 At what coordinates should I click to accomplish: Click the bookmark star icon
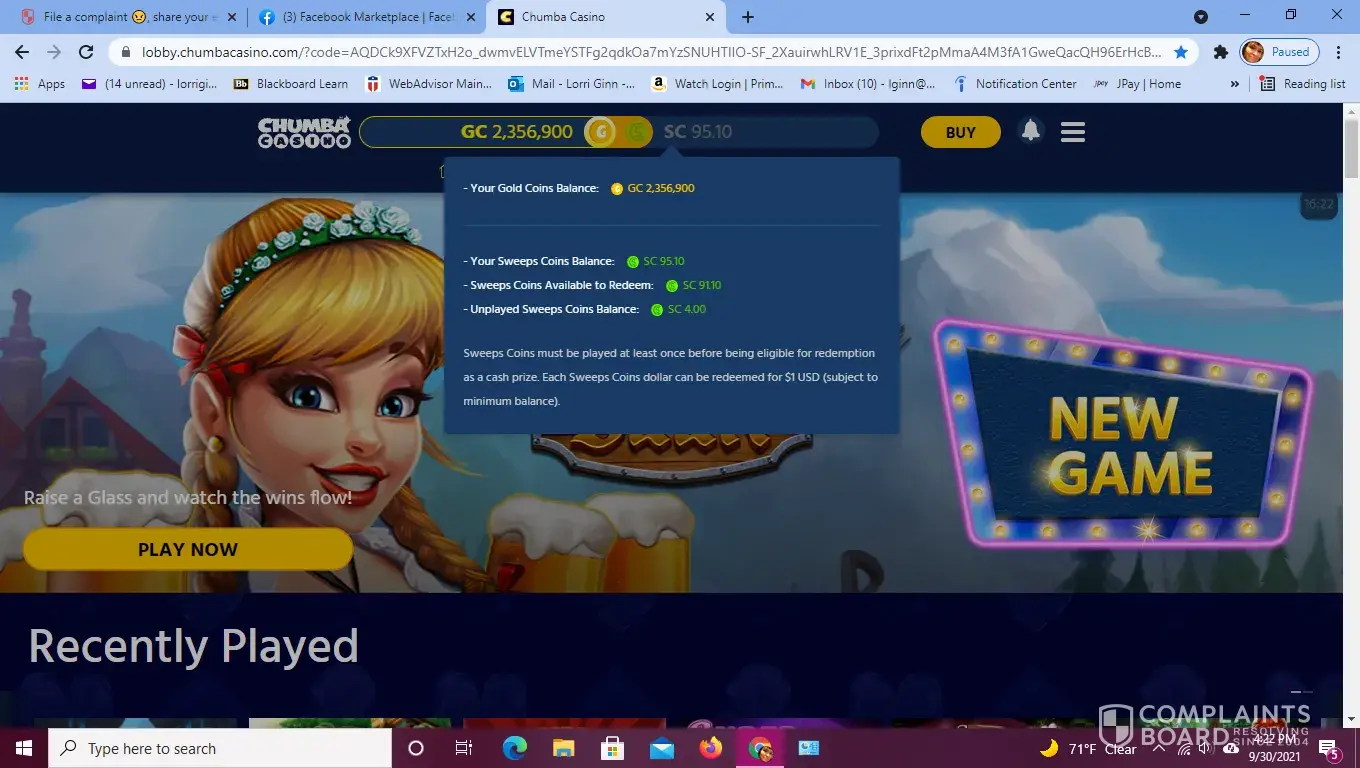pyautogui.click(x=1181, y=52)
